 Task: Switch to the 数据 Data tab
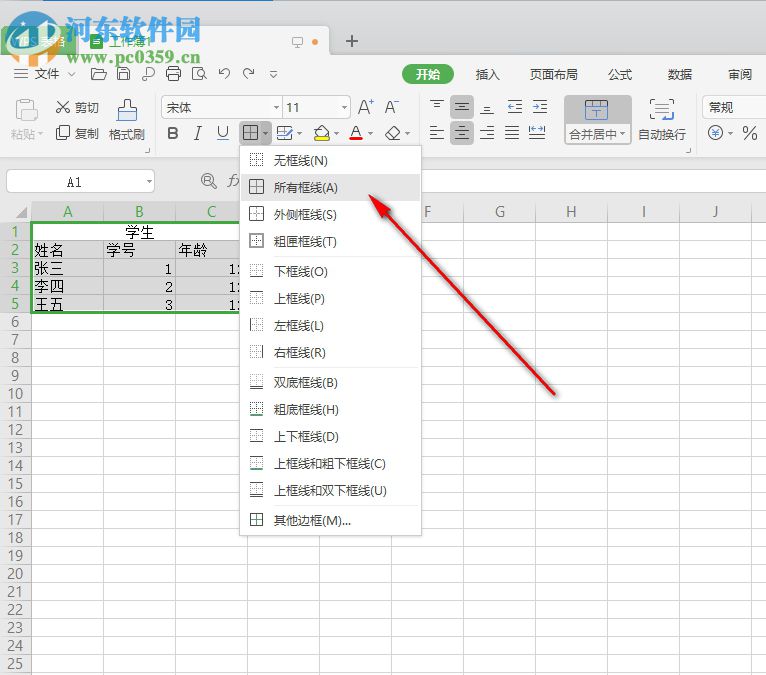click(680, 74)
